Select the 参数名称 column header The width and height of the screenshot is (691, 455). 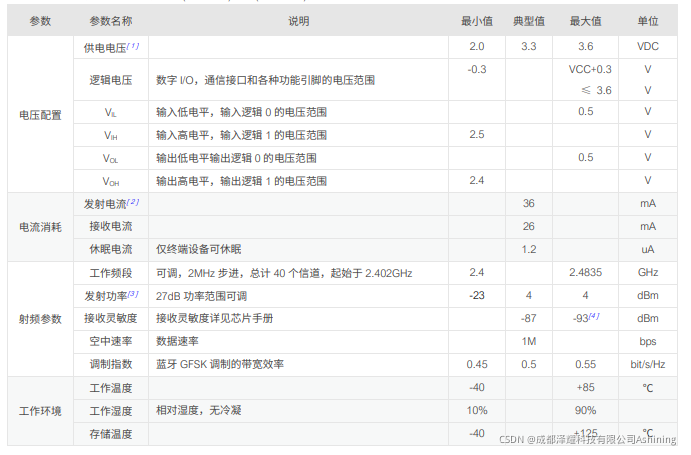(x=111, y=21)
